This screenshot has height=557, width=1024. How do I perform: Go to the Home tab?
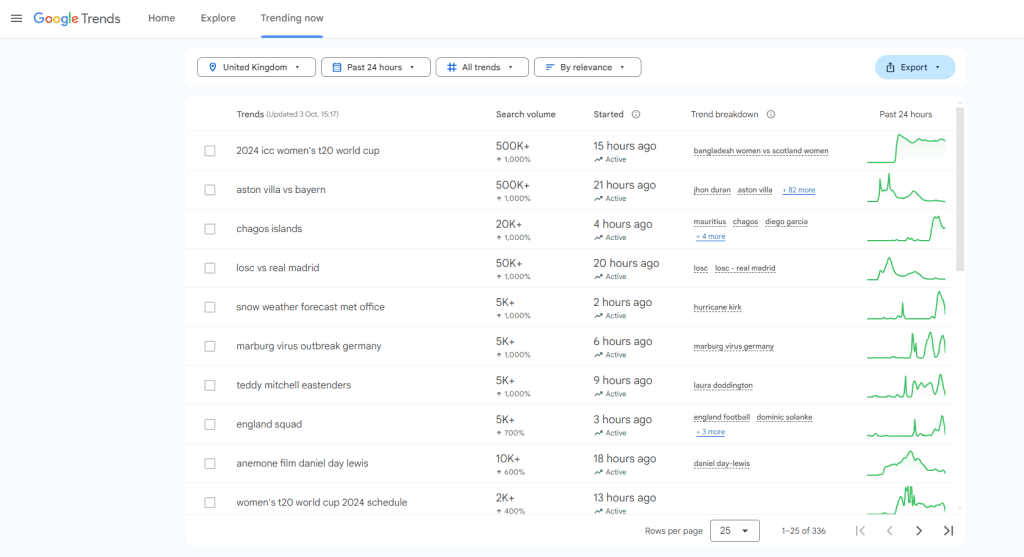click(x=161, y=18)
